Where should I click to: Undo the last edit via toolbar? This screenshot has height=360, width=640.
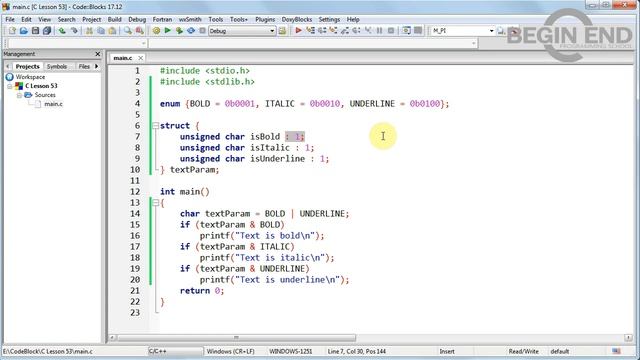click(x=62, y=31)
